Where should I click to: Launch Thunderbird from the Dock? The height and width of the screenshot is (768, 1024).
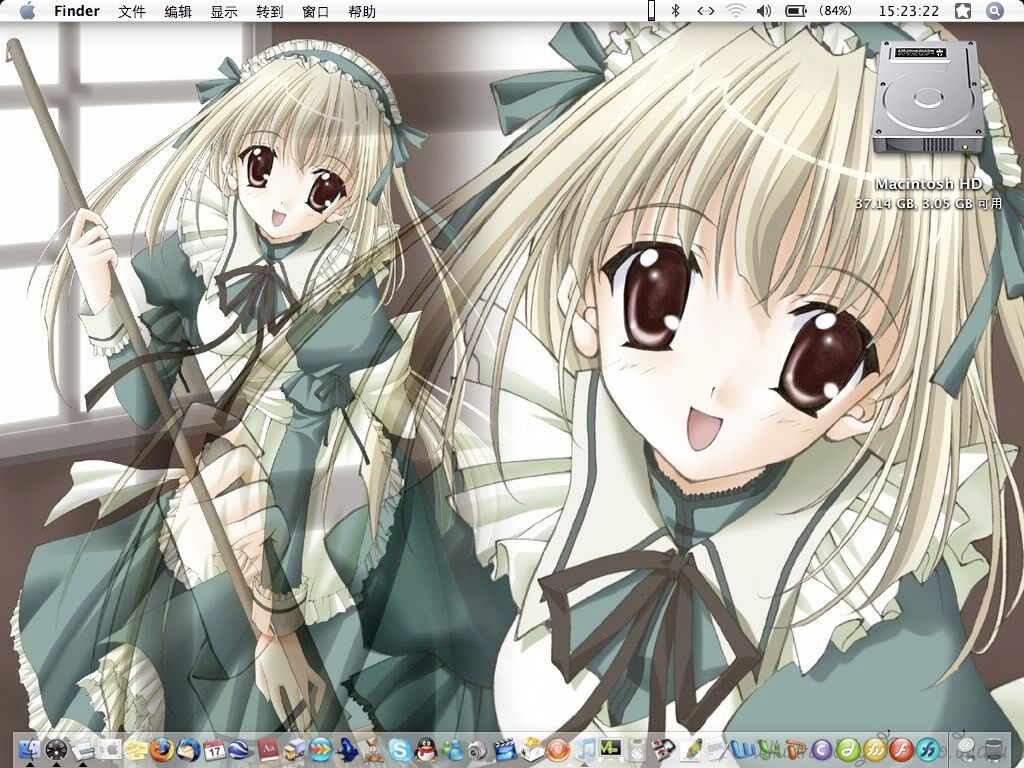pos(189,750)
